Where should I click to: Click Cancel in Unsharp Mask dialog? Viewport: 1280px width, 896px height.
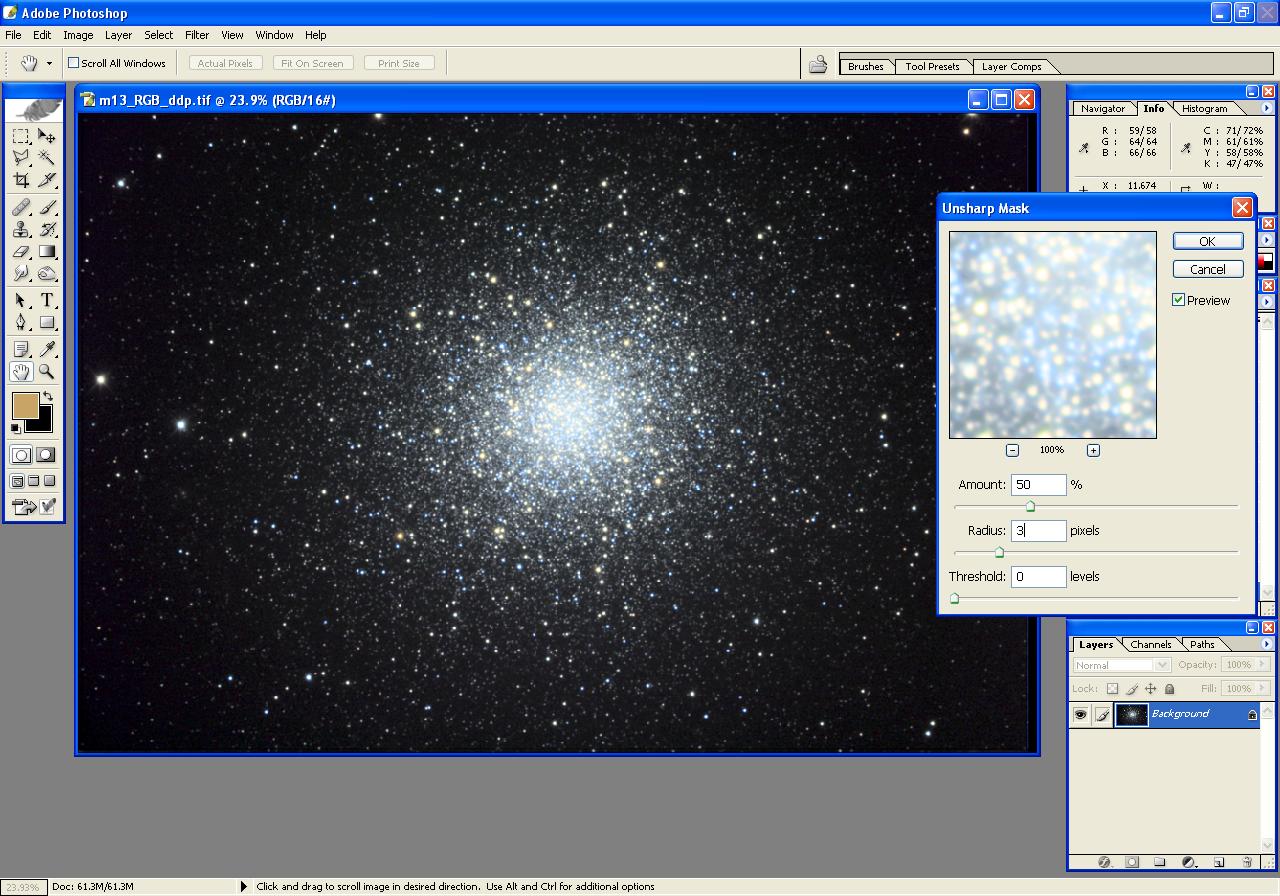click(1207, 269)
